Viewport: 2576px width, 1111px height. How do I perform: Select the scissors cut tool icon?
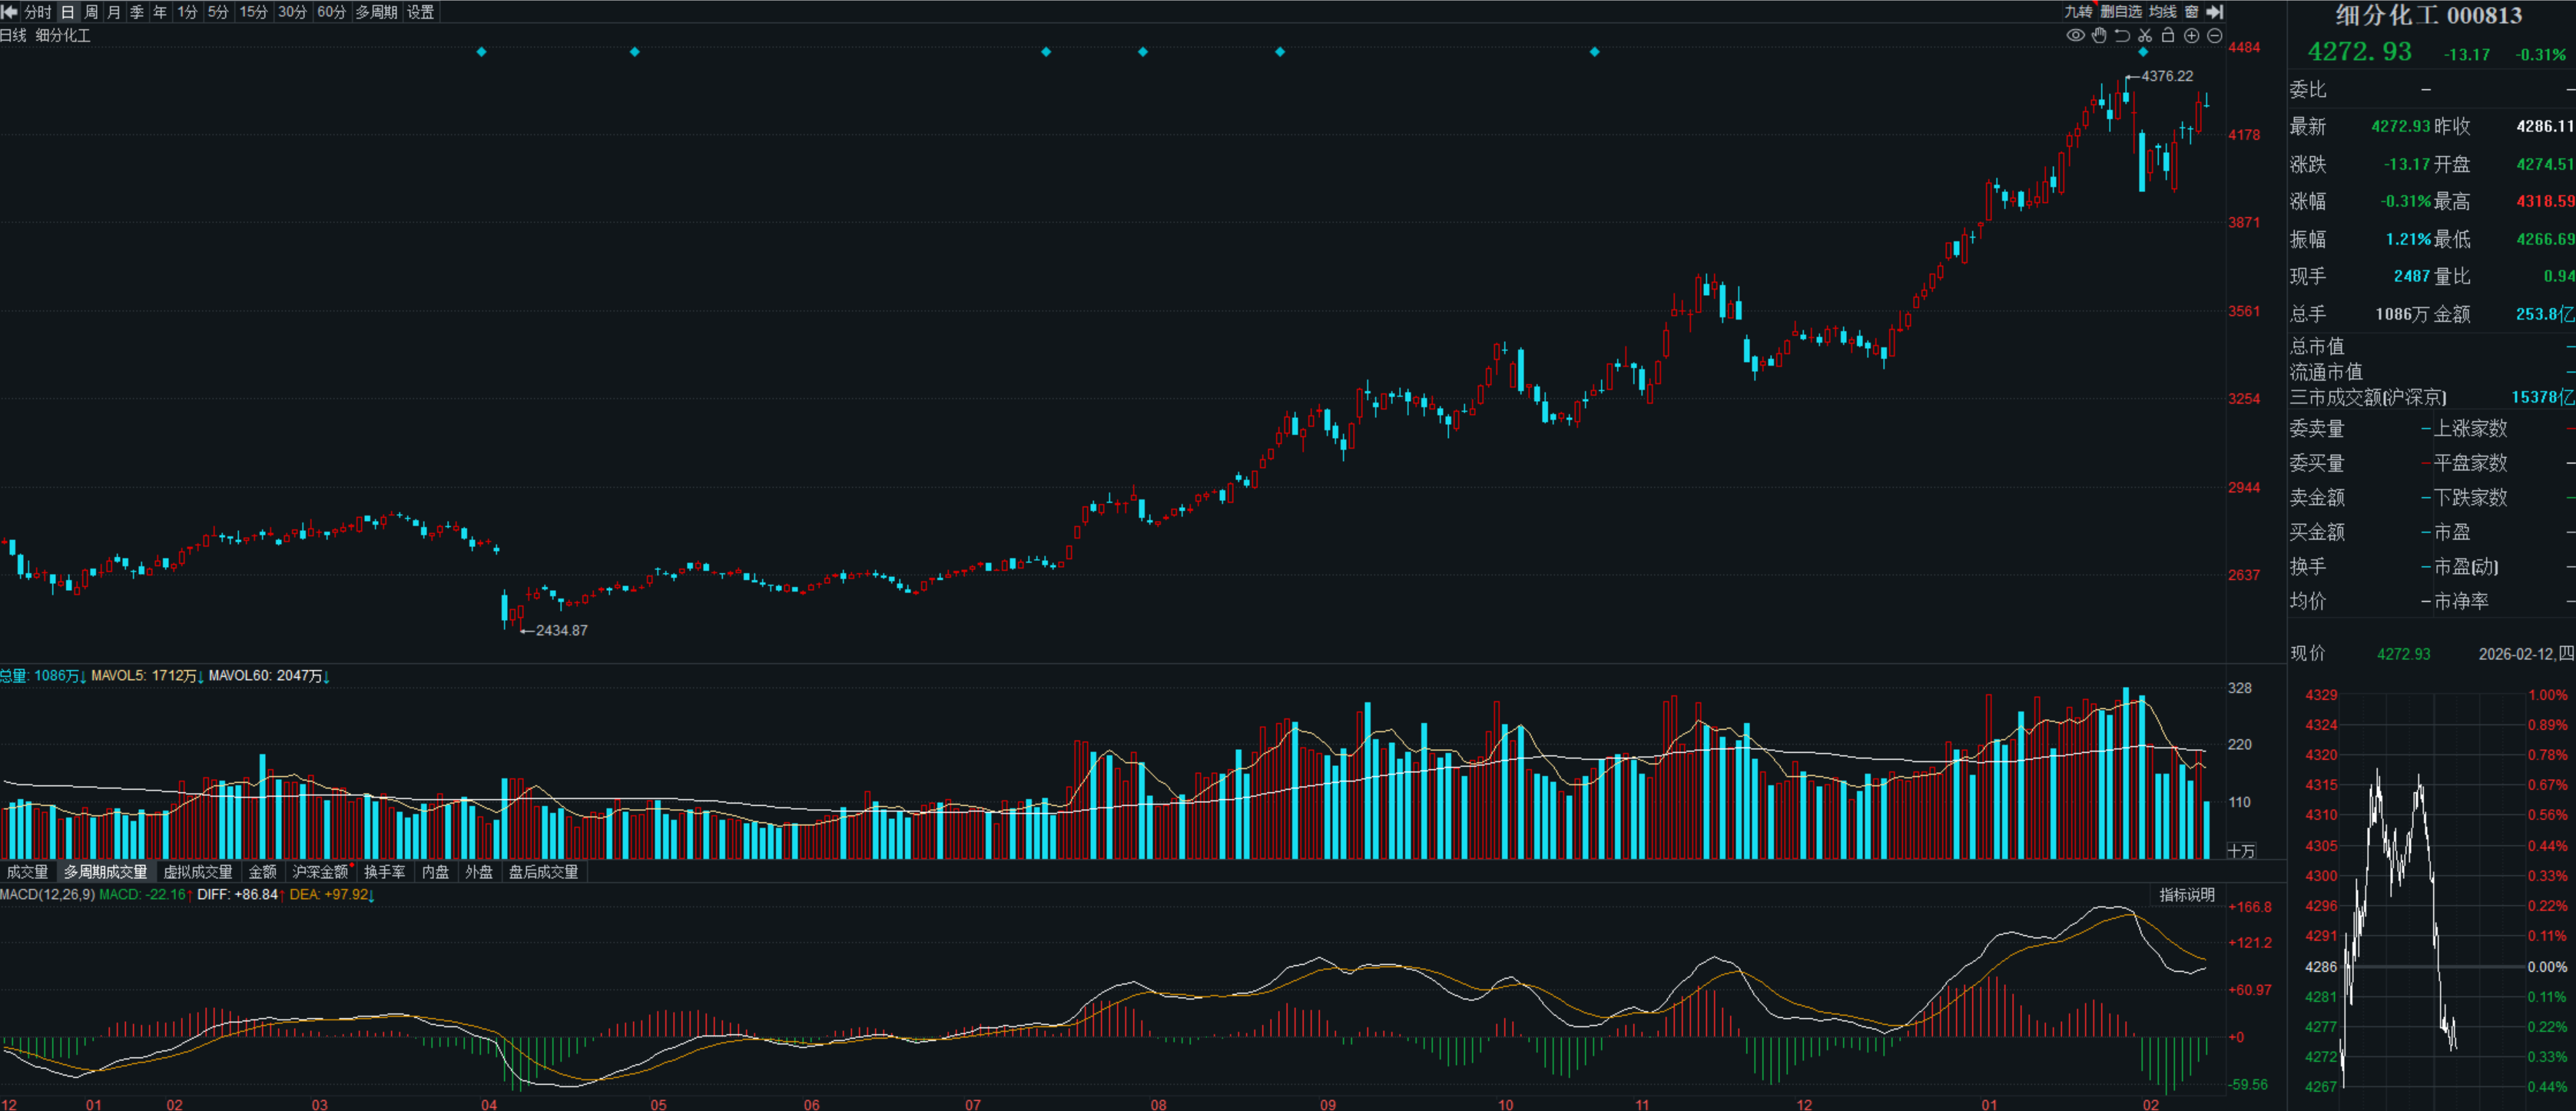pyautogui.click(x=2145, y=36)
